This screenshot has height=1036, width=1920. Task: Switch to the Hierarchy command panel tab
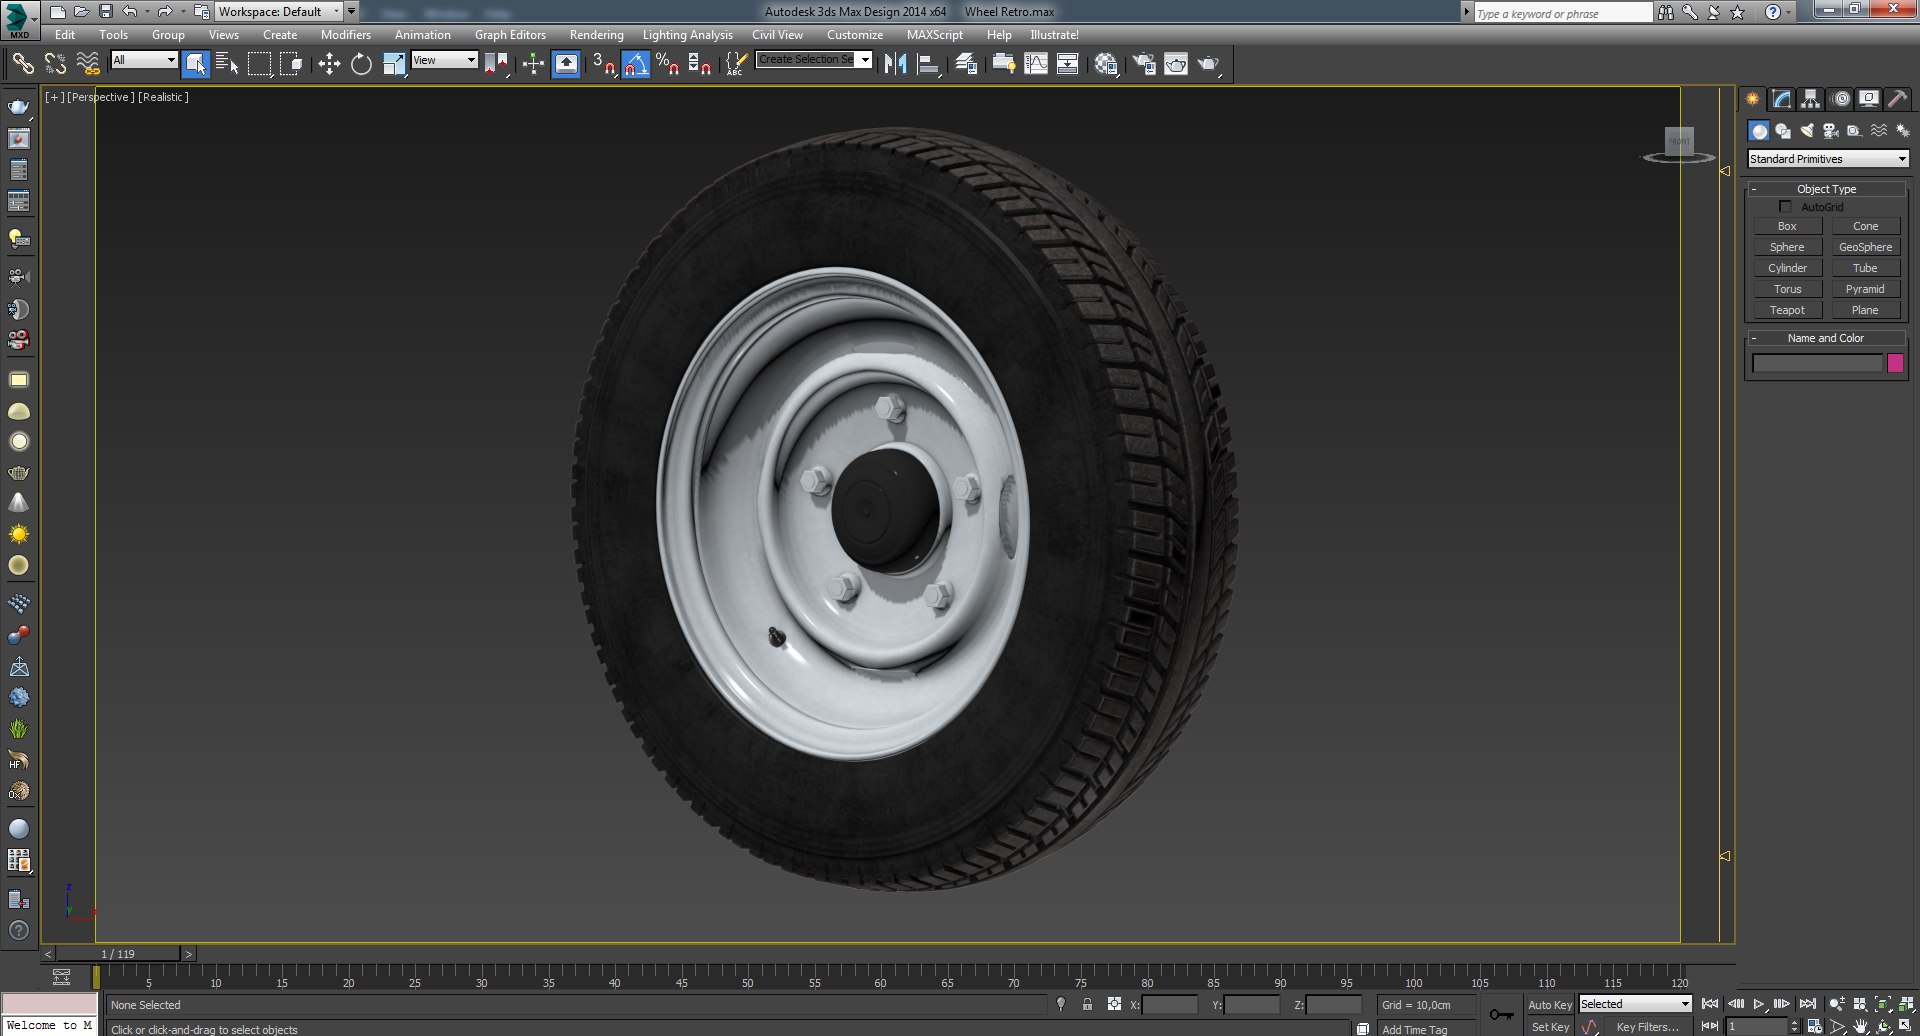coord(1810,99)
